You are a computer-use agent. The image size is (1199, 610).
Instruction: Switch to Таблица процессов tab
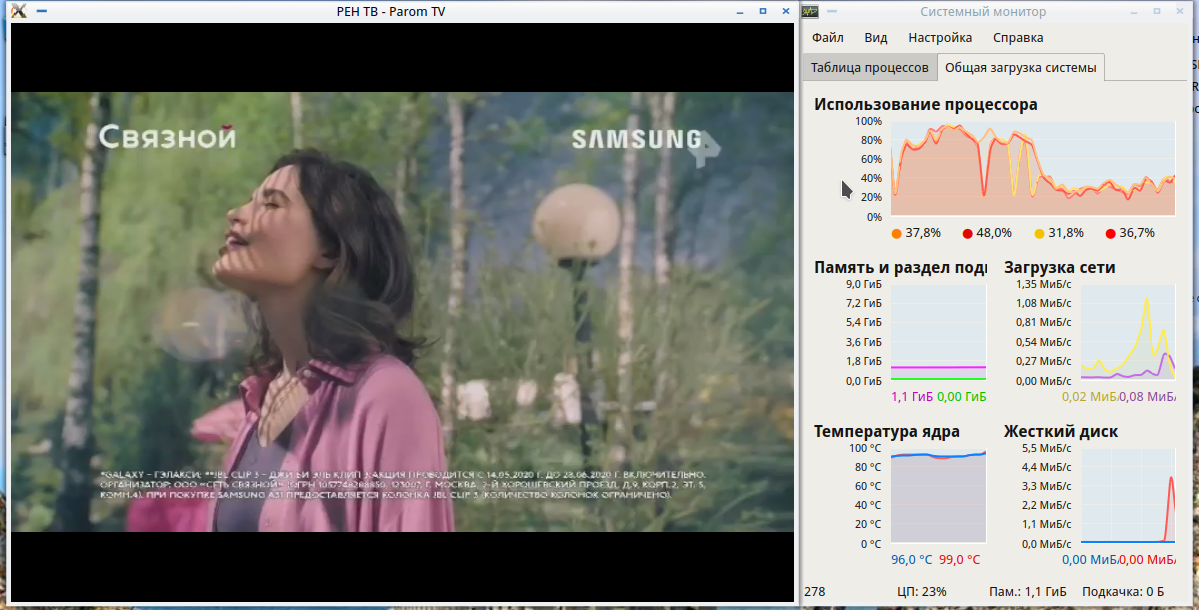pos(869,68)
